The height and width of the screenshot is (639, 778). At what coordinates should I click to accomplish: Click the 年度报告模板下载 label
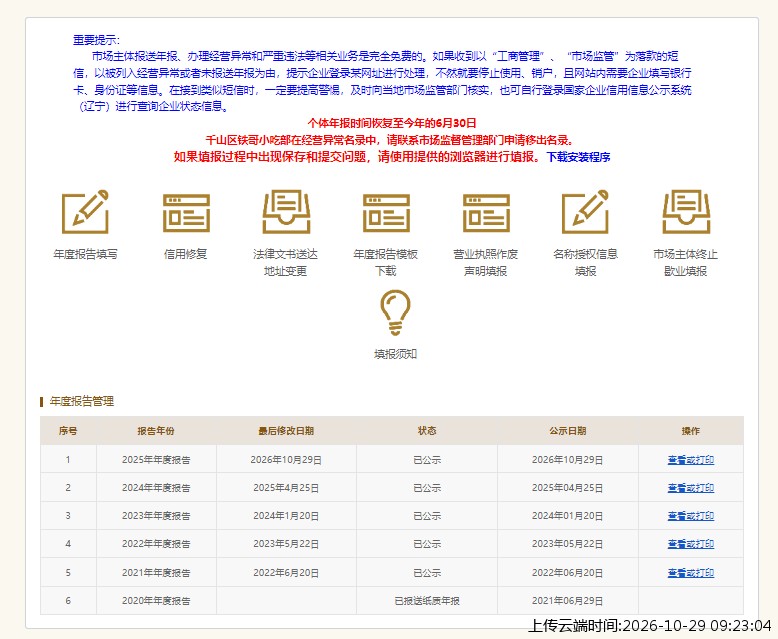click(x=386, y=262)
